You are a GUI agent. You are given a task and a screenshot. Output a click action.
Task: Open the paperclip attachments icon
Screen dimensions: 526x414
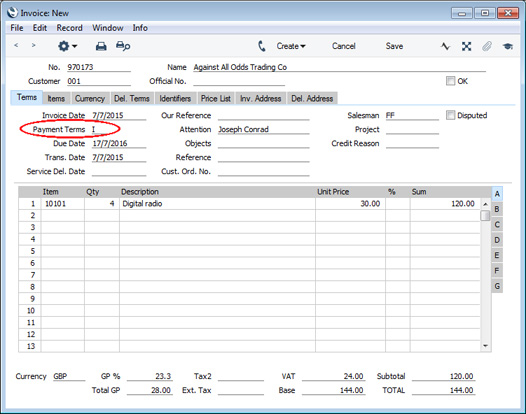487,46
